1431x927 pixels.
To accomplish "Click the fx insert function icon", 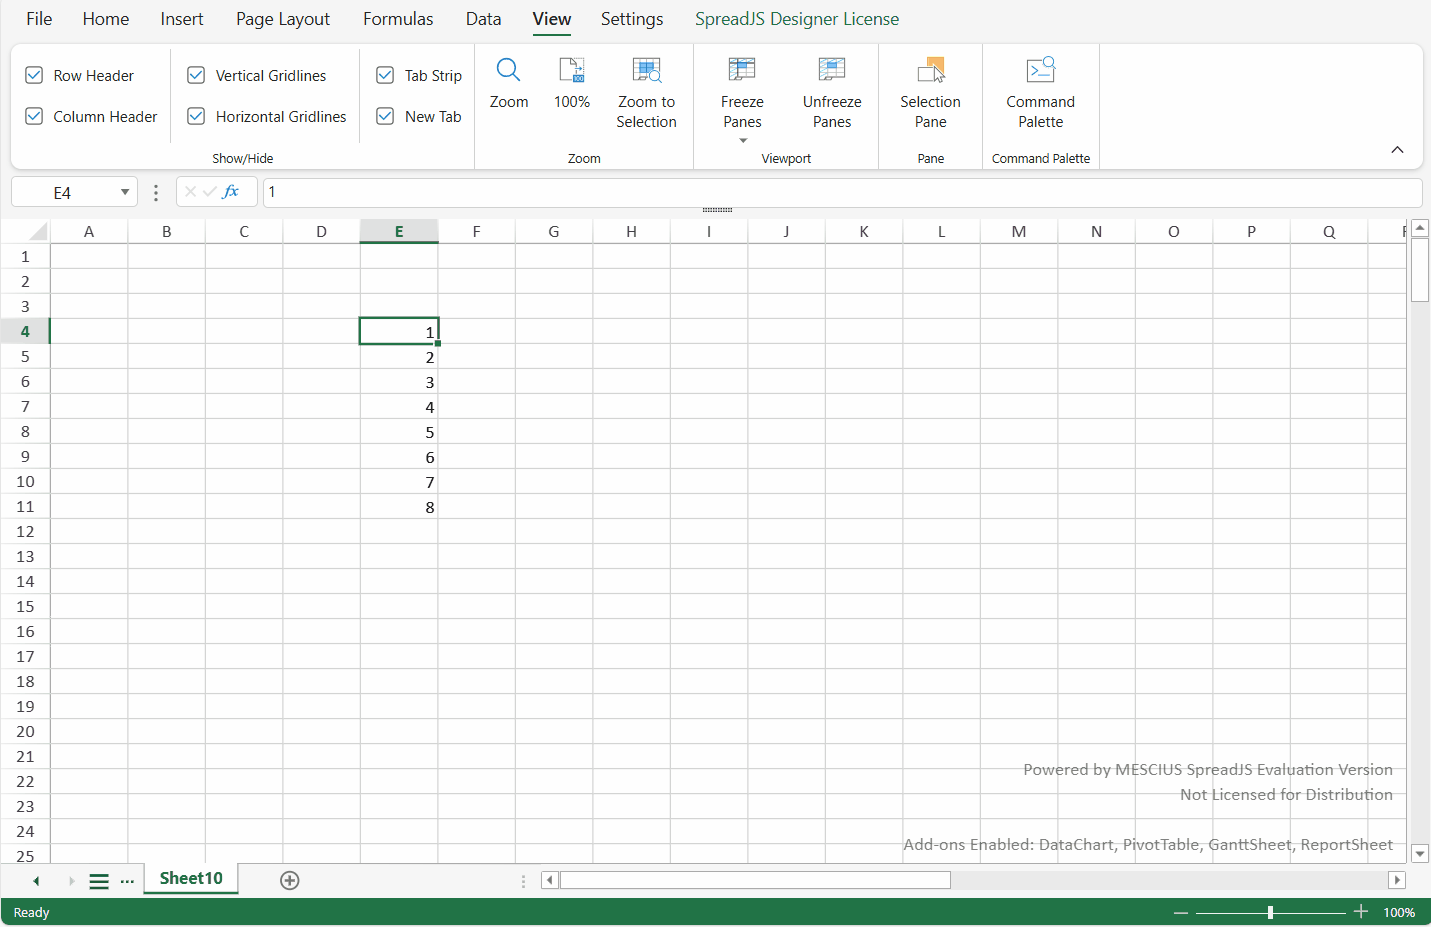I will coord(231,192).
